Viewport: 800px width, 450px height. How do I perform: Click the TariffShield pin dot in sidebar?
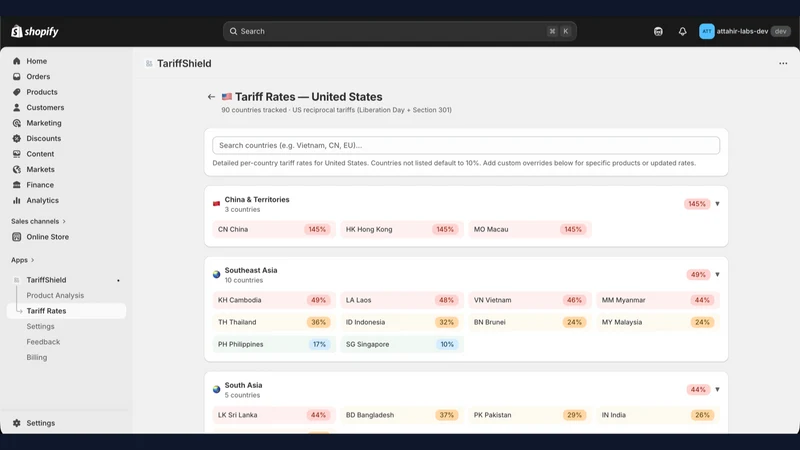click(118, 281)
